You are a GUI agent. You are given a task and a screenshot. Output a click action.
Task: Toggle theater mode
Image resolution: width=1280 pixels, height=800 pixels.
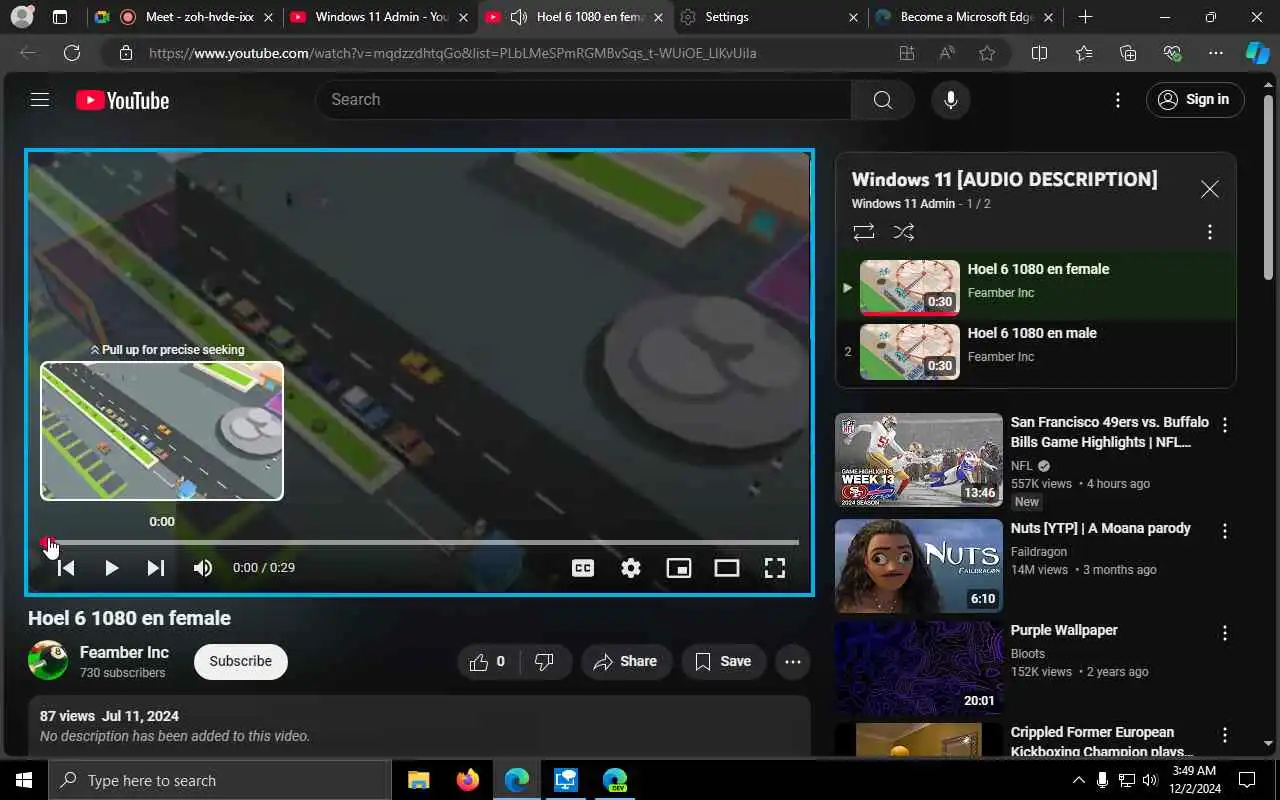(727, 568)
